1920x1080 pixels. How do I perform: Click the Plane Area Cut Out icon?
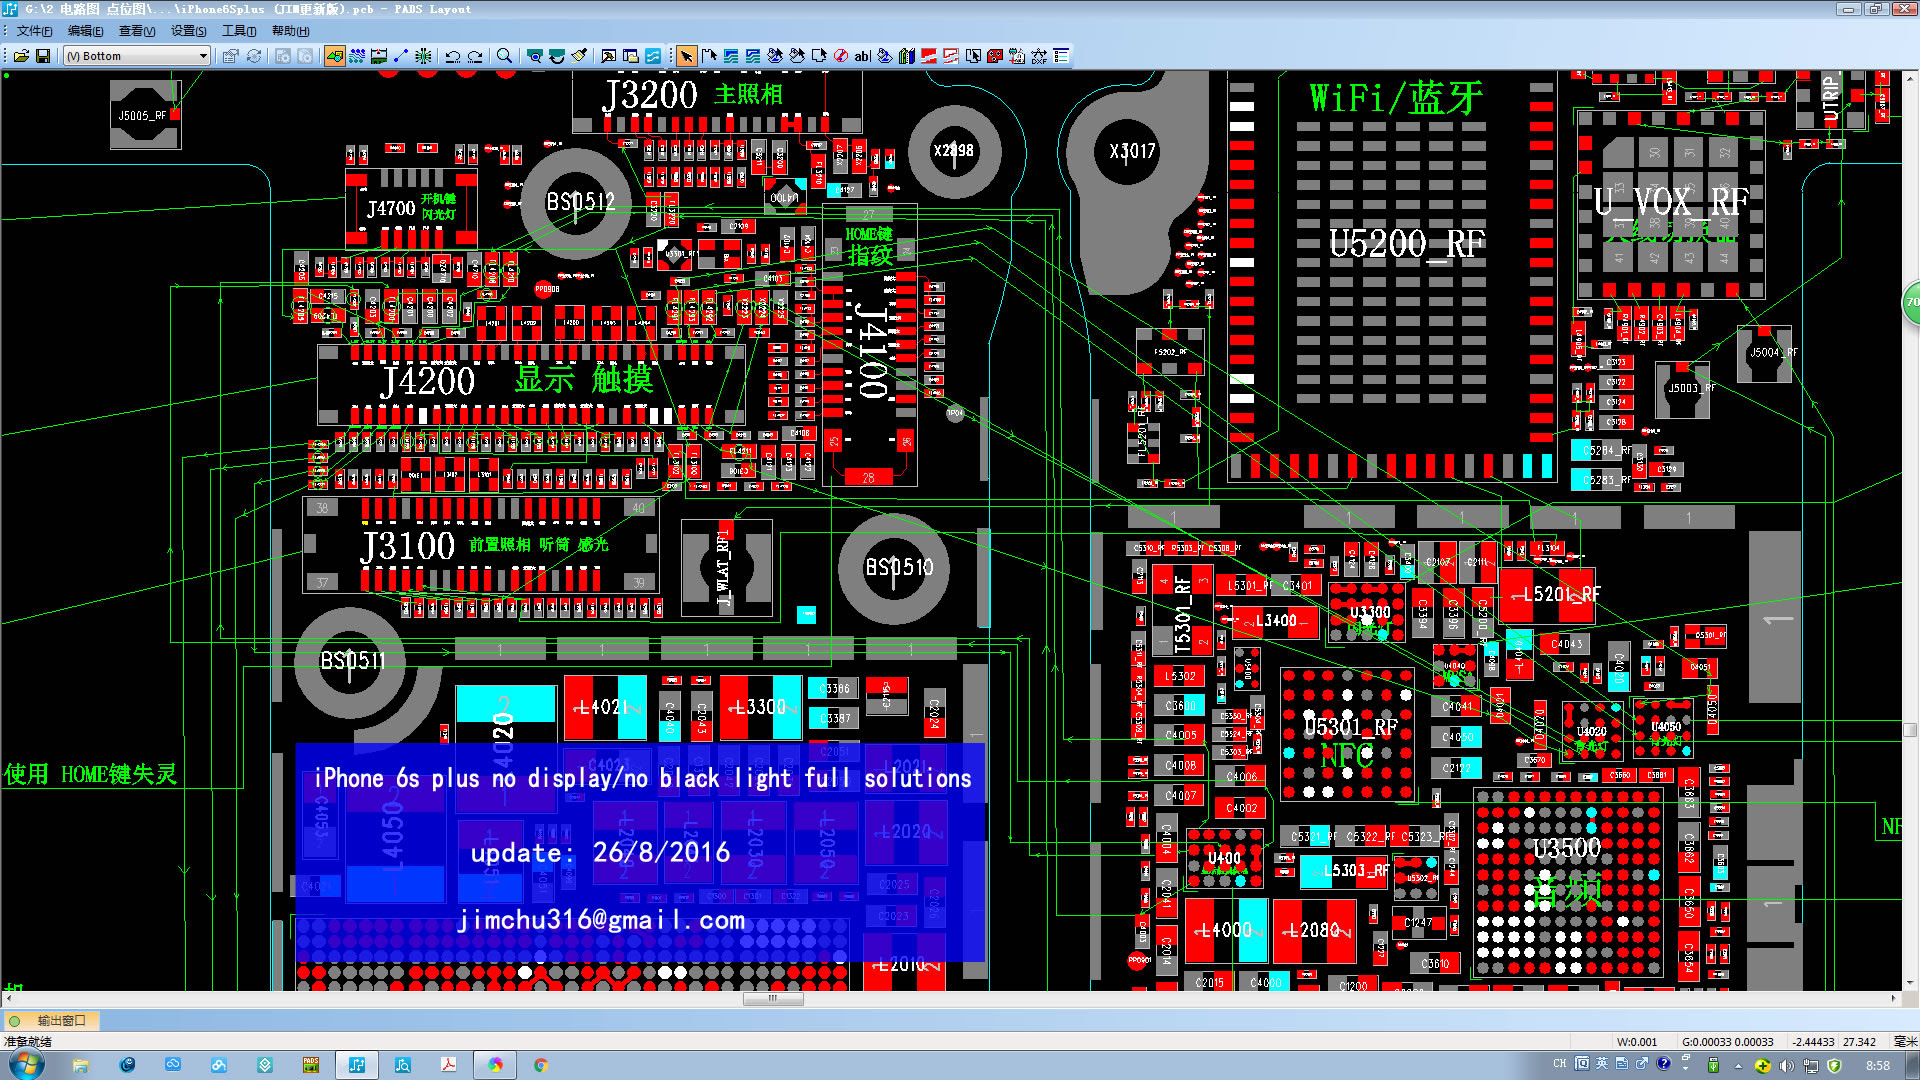(x=951, y=56)
